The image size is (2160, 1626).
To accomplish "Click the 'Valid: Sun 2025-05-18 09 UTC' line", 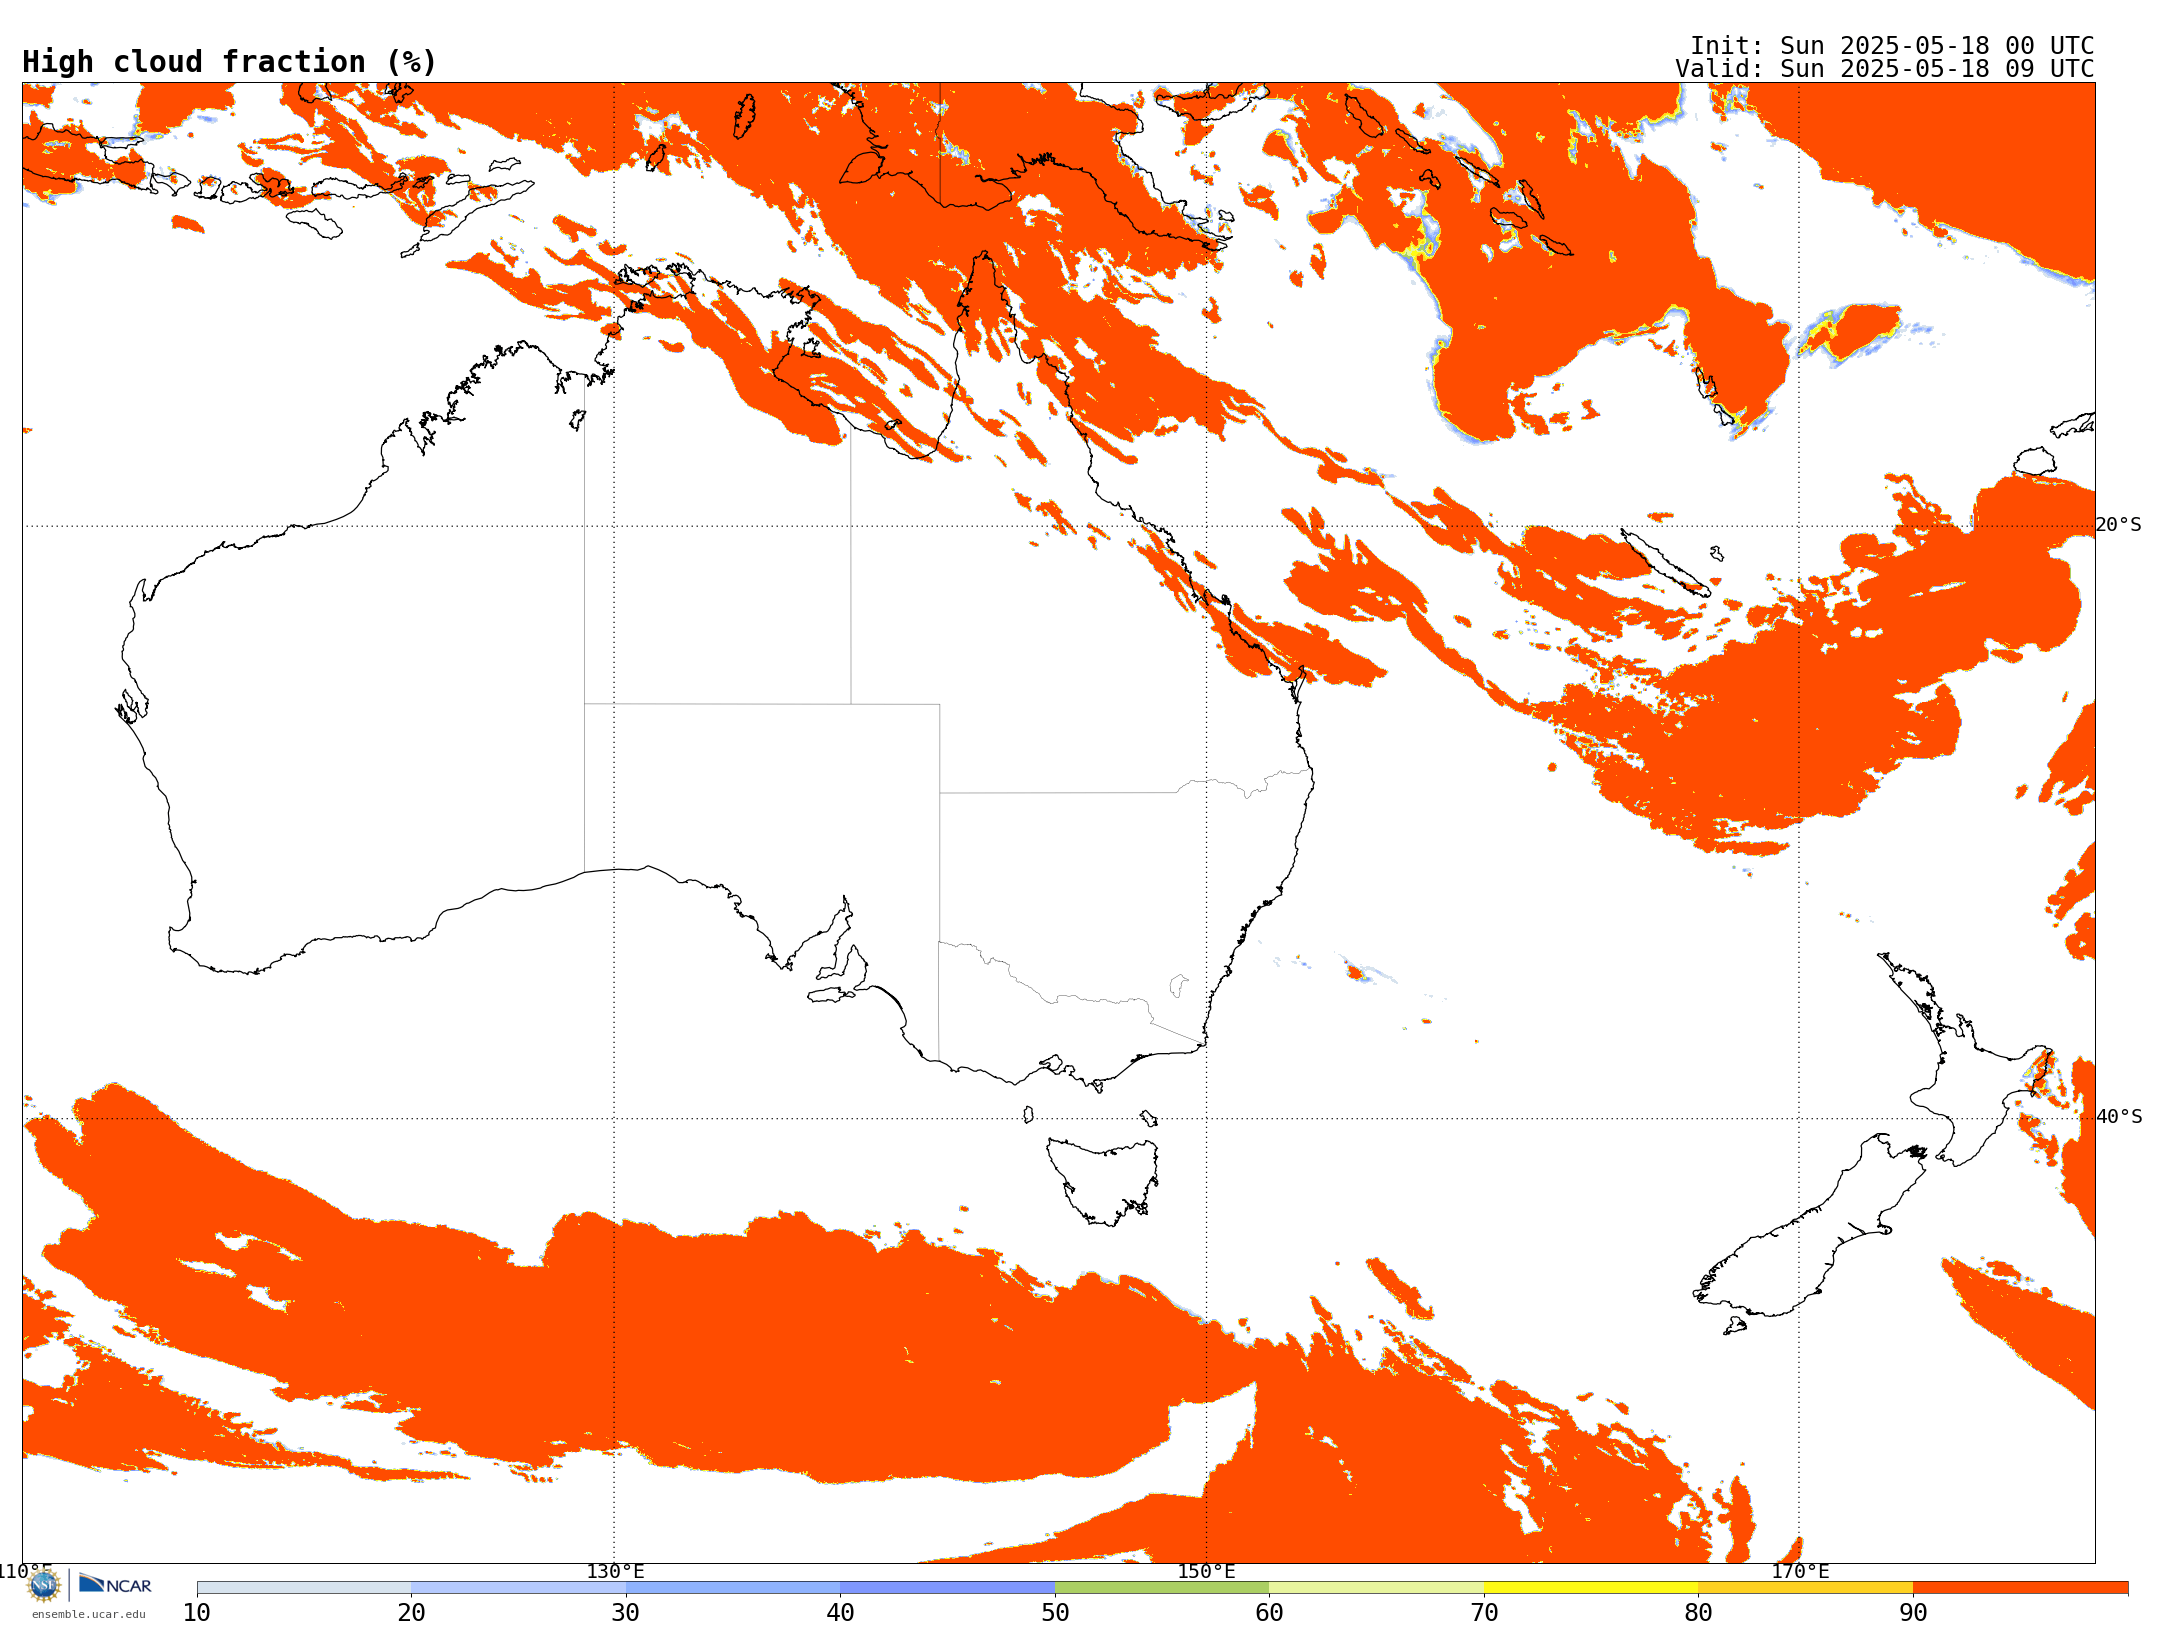I will pyautogui.click(x=1884, y=69).
